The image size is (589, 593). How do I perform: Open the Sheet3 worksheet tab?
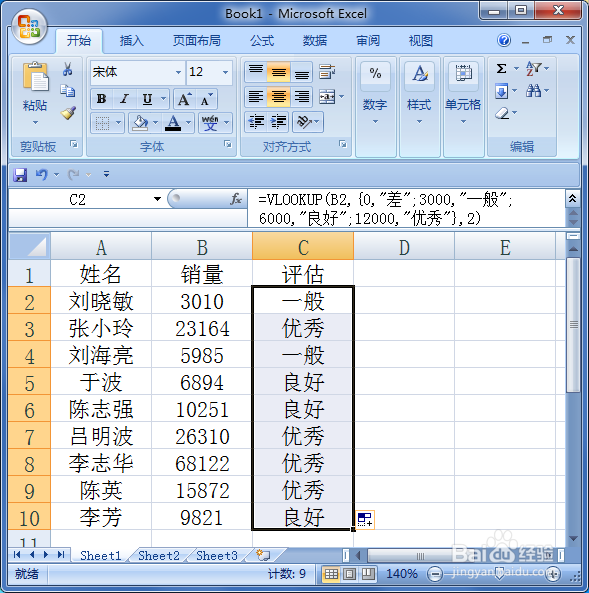217,555
